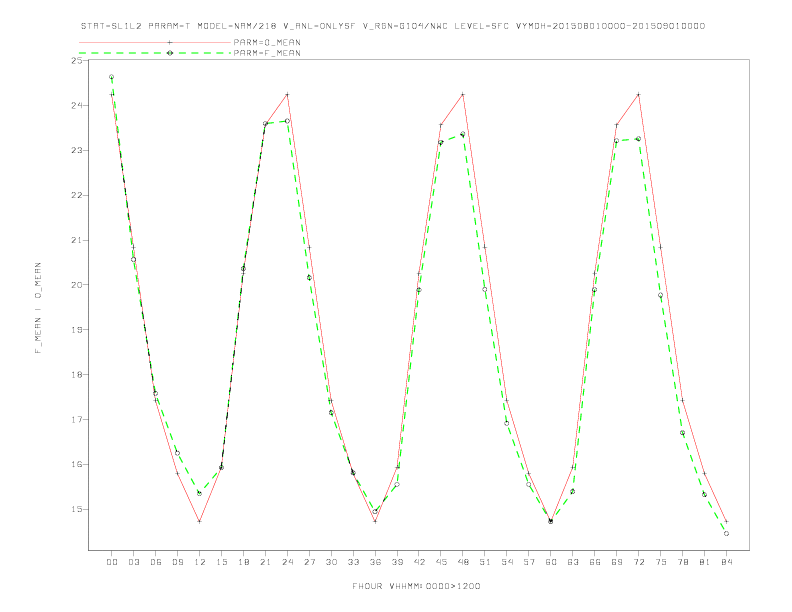Click x-axis forecast hour label 60
The height and width of the screenshot is (612, 792).
pyautogui.click(x=551, y=562)
